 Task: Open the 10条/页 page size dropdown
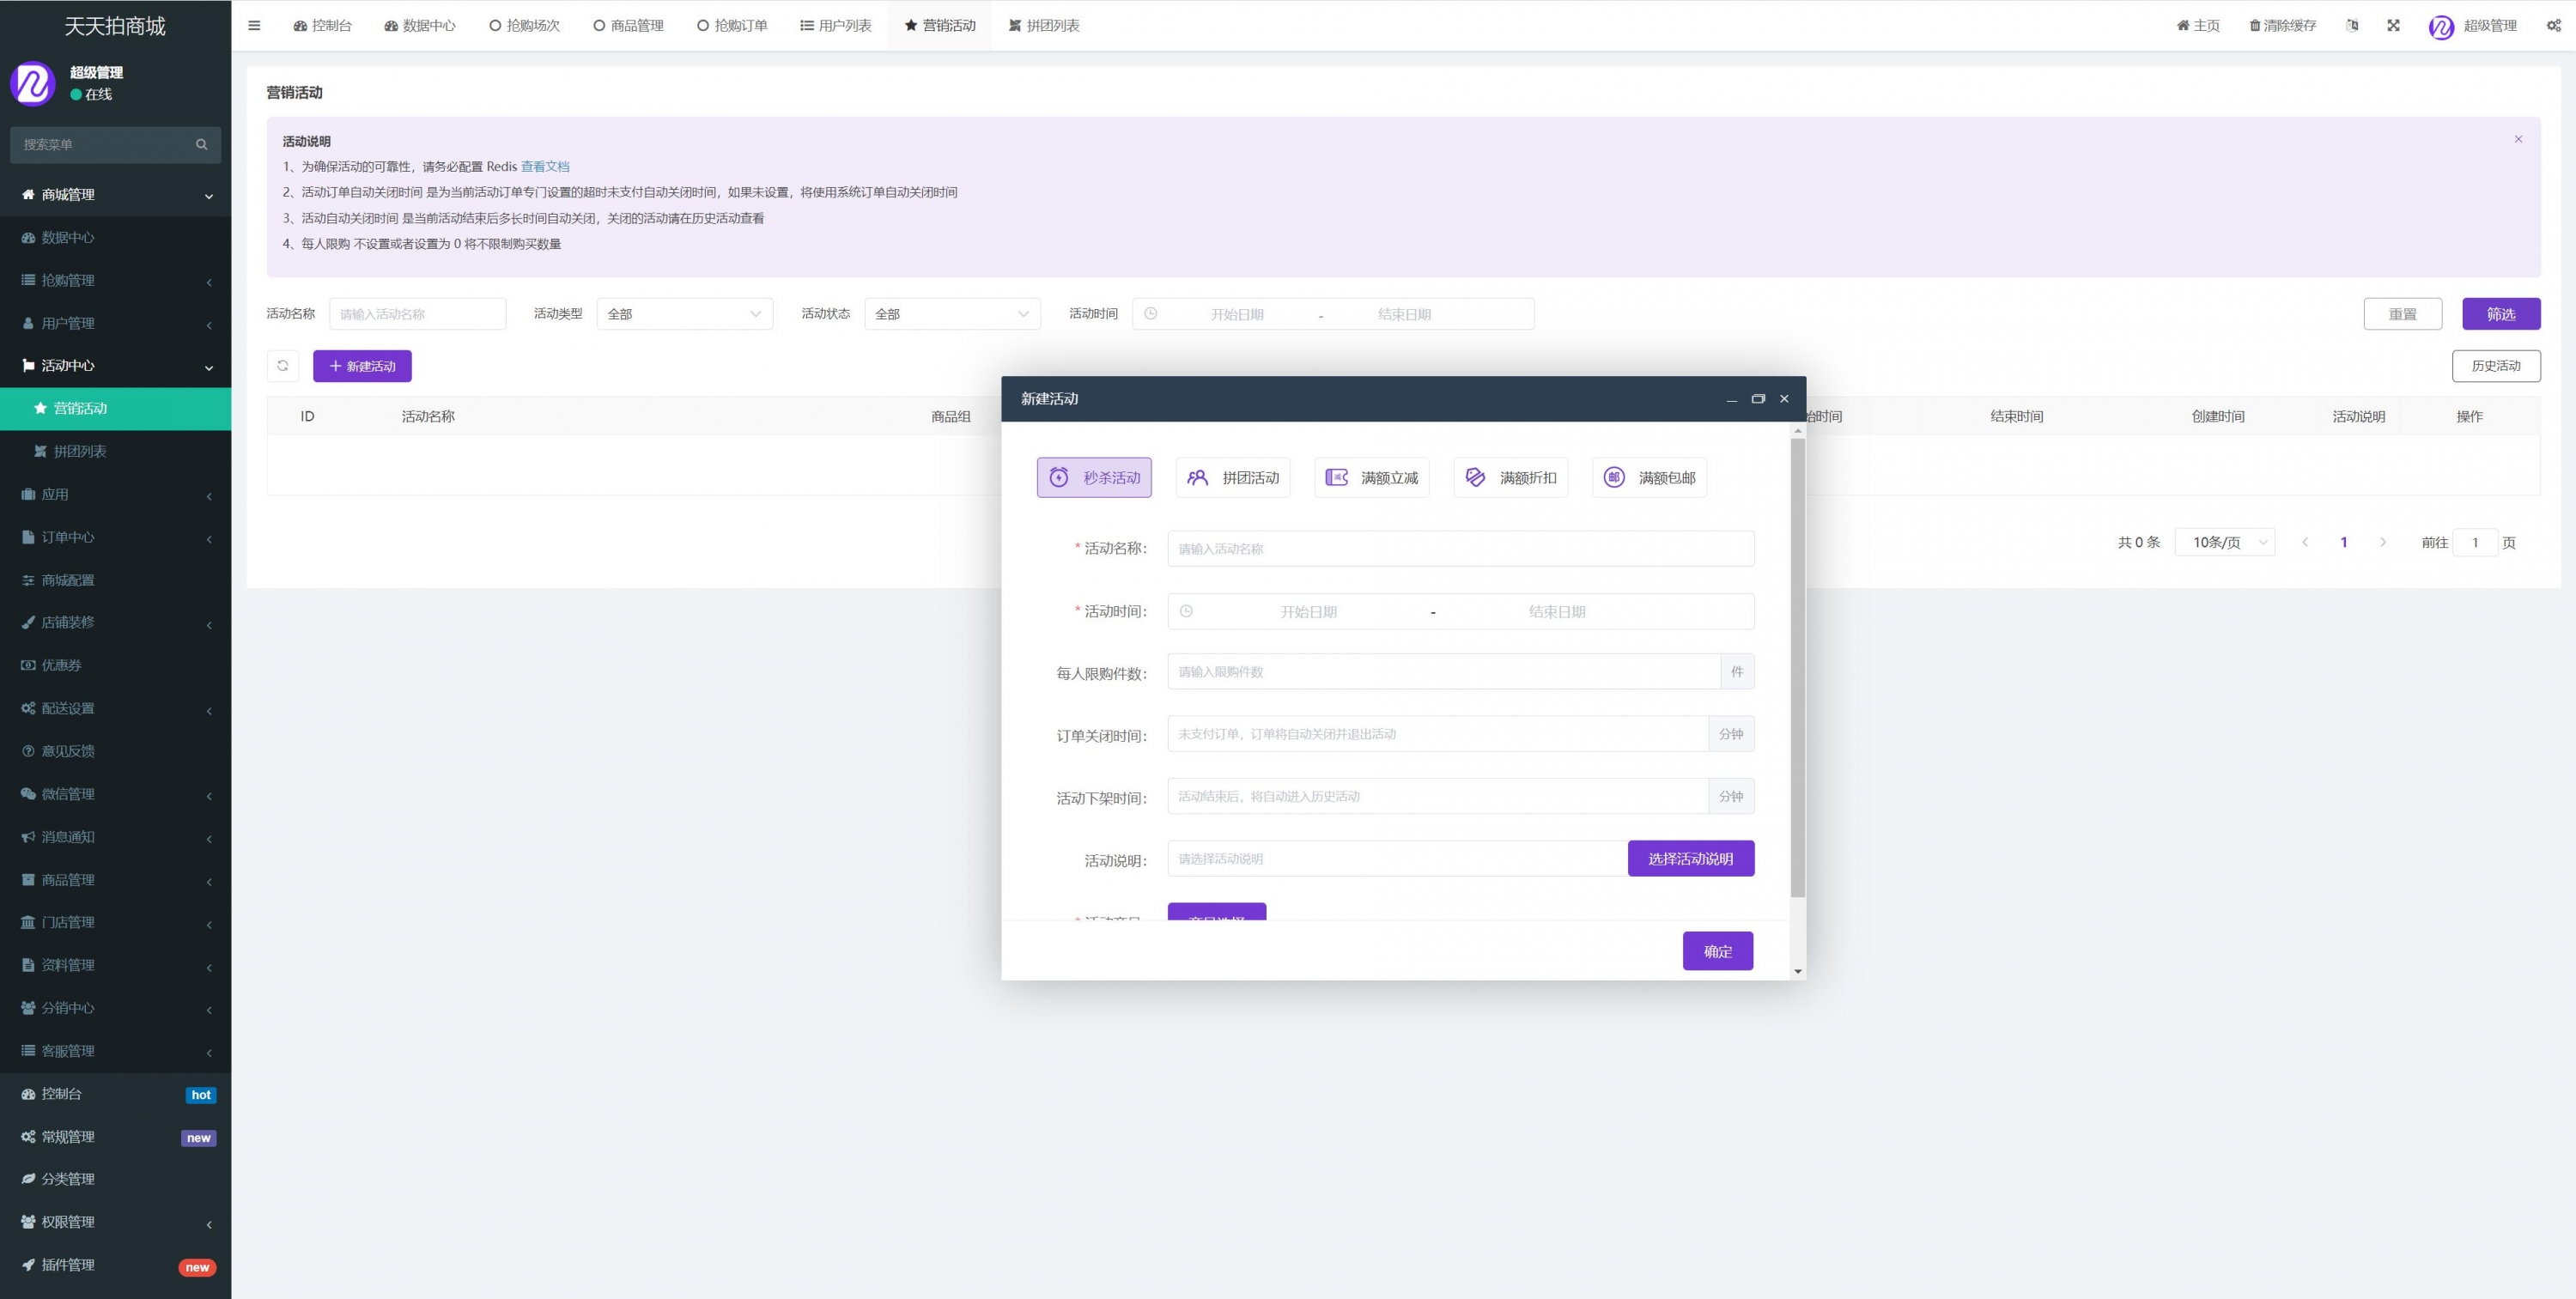point(2224,542)
